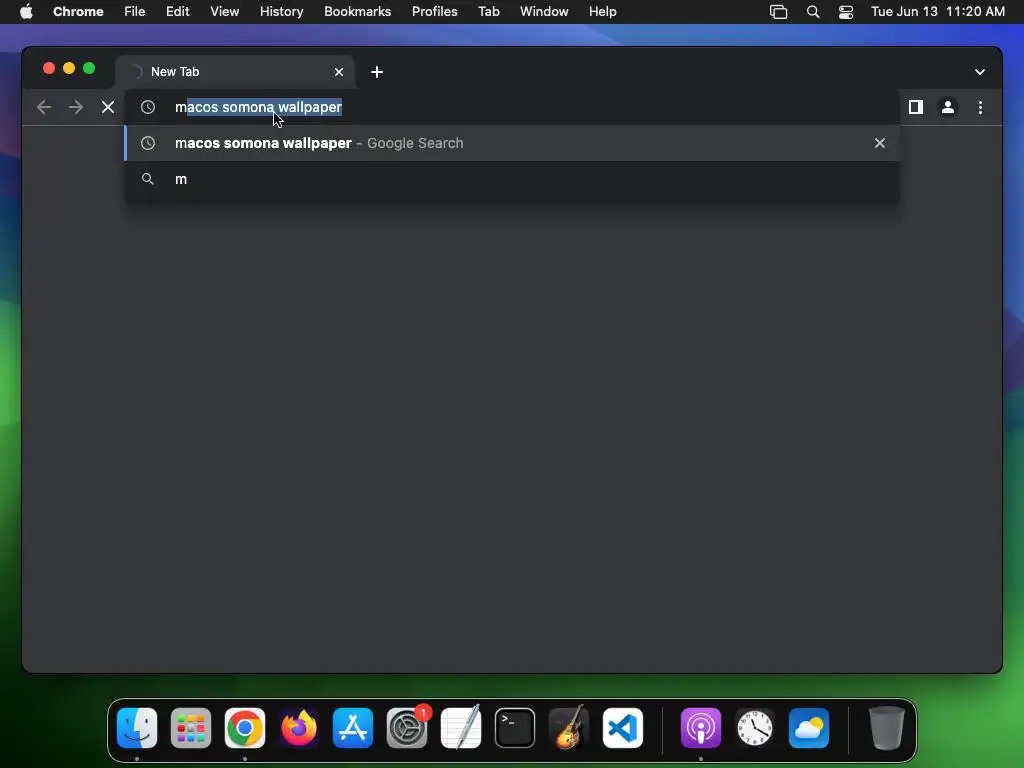
Task: Launch Visual Studio Code from the Dock
Action: pos(623,728)
